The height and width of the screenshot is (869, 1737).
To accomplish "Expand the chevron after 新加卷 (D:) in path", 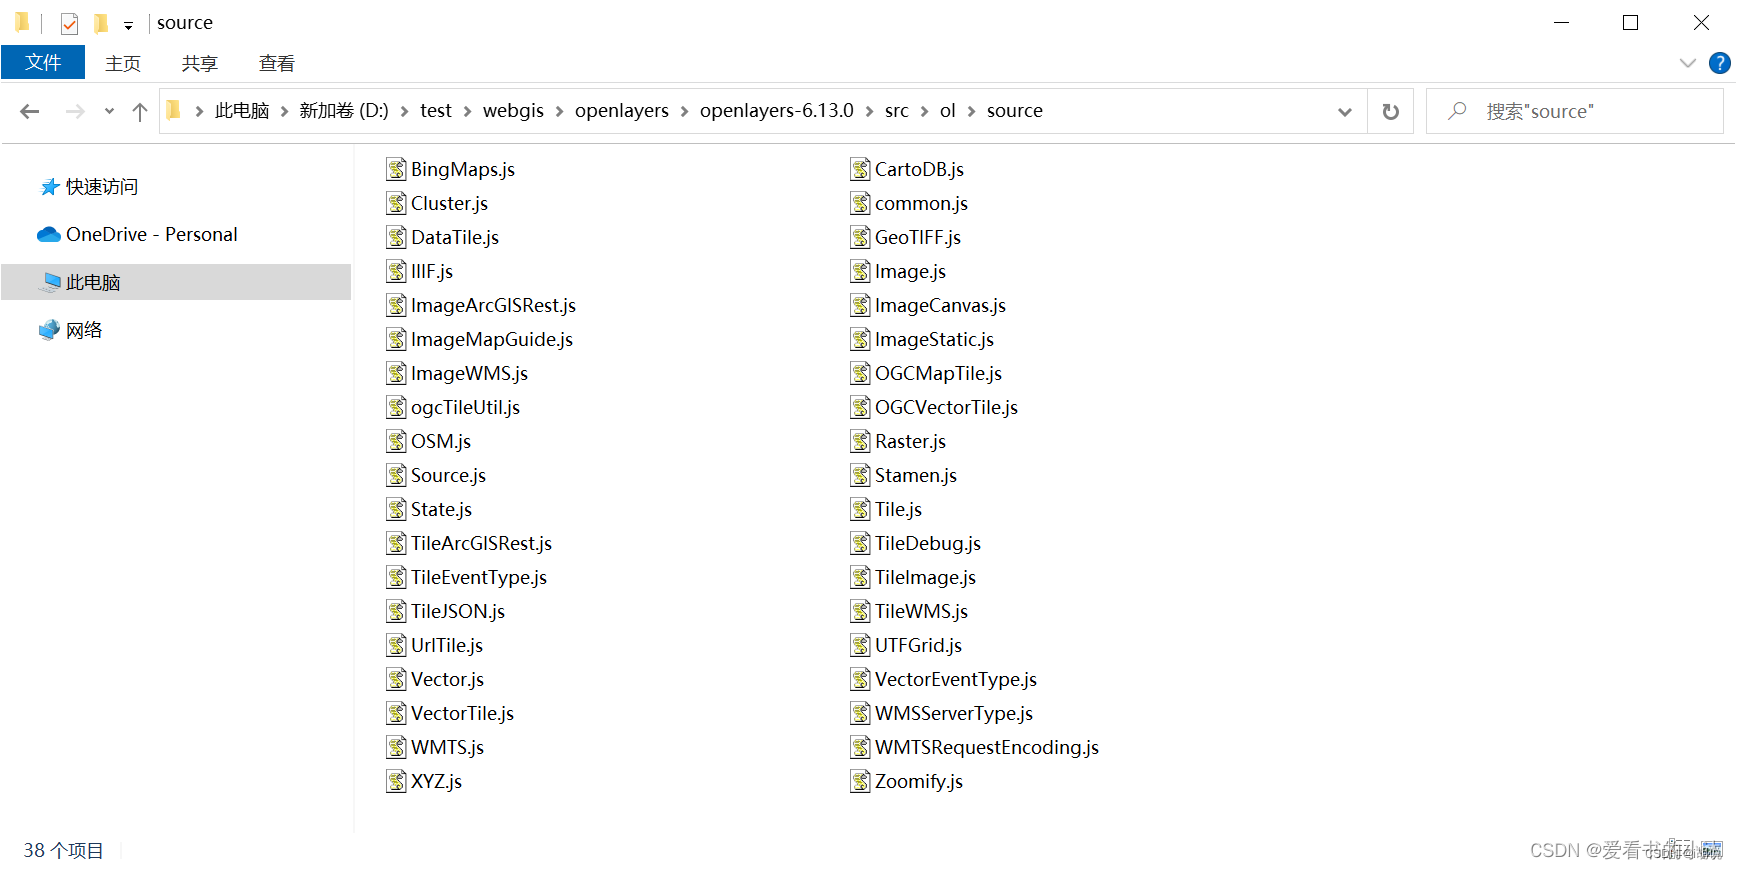I will [404, 111].
